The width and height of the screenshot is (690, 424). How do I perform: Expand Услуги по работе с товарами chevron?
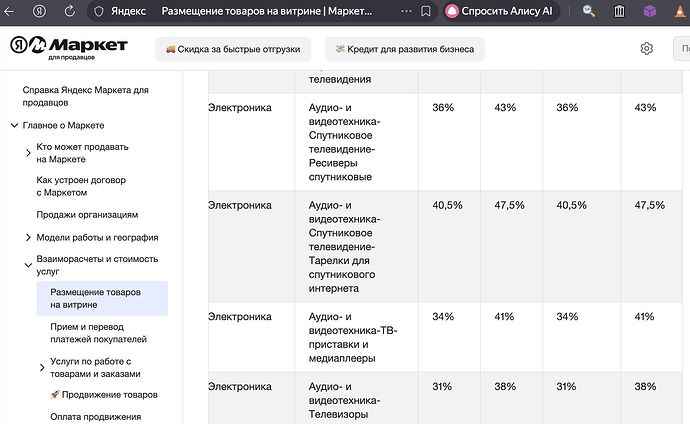(42, 367)
